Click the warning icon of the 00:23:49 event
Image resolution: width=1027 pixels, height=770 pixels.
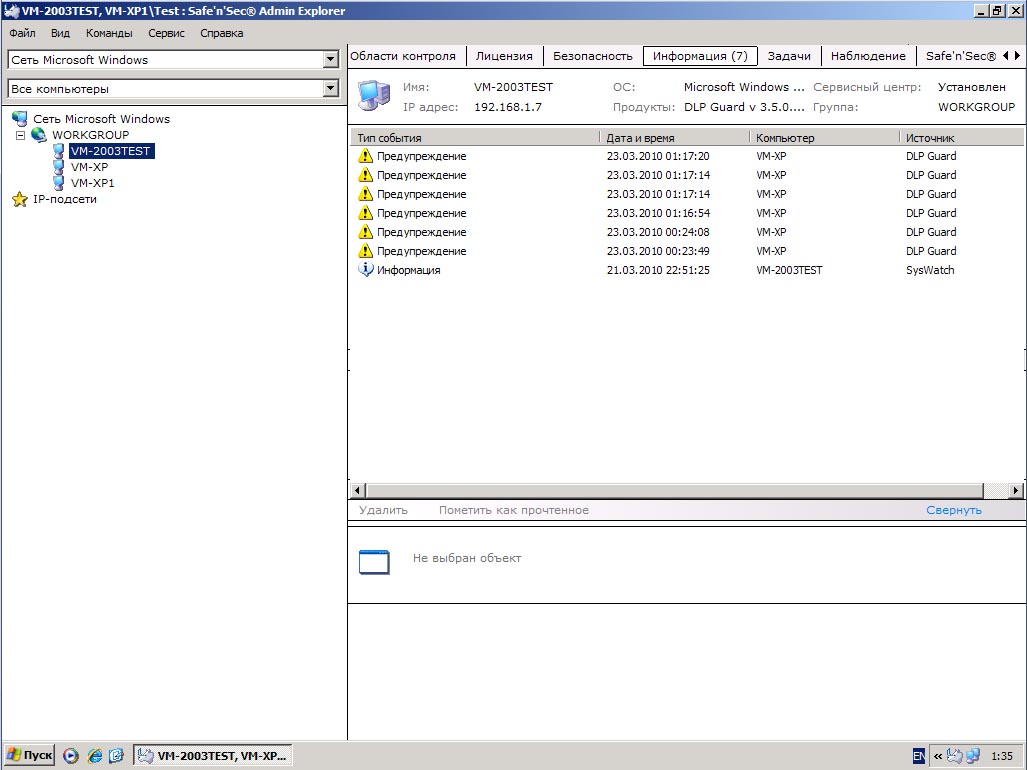tap(365, 251)
